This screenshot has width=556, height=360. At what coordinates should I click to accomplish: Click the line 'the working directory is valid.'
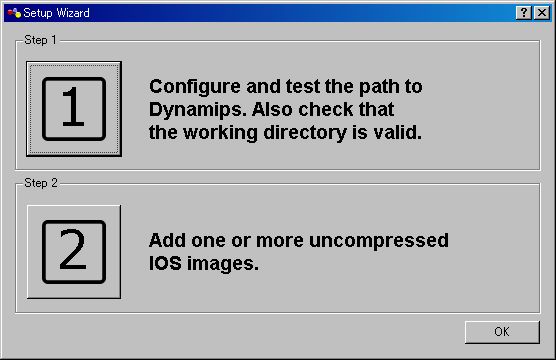coord(285,133)
